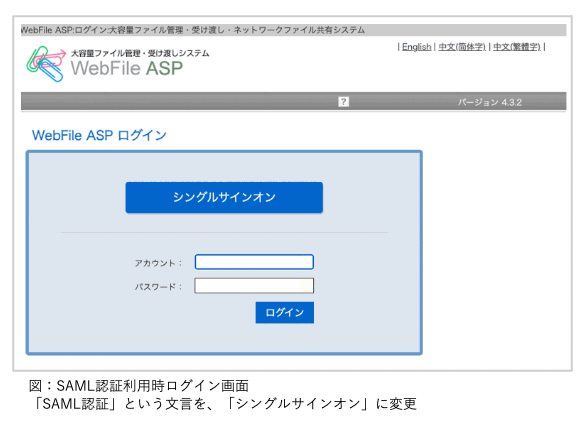The image size is (584, 430).
Task: Click the WebFile ASP ログイン heading
Action: [x=99, y=135]
